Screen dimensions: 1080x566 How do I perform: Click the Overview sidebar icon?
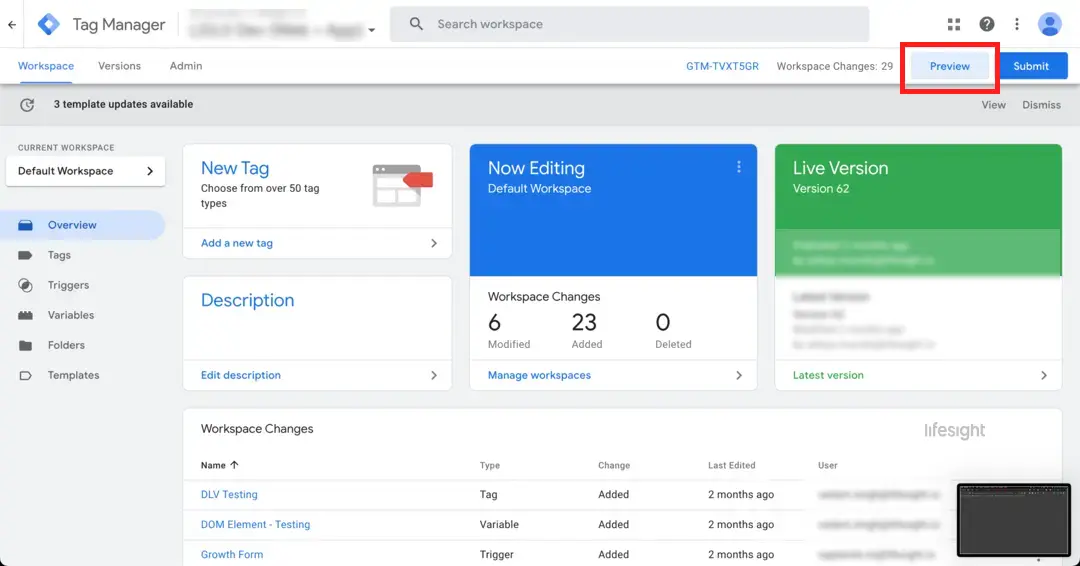click(x=25, y=225)
